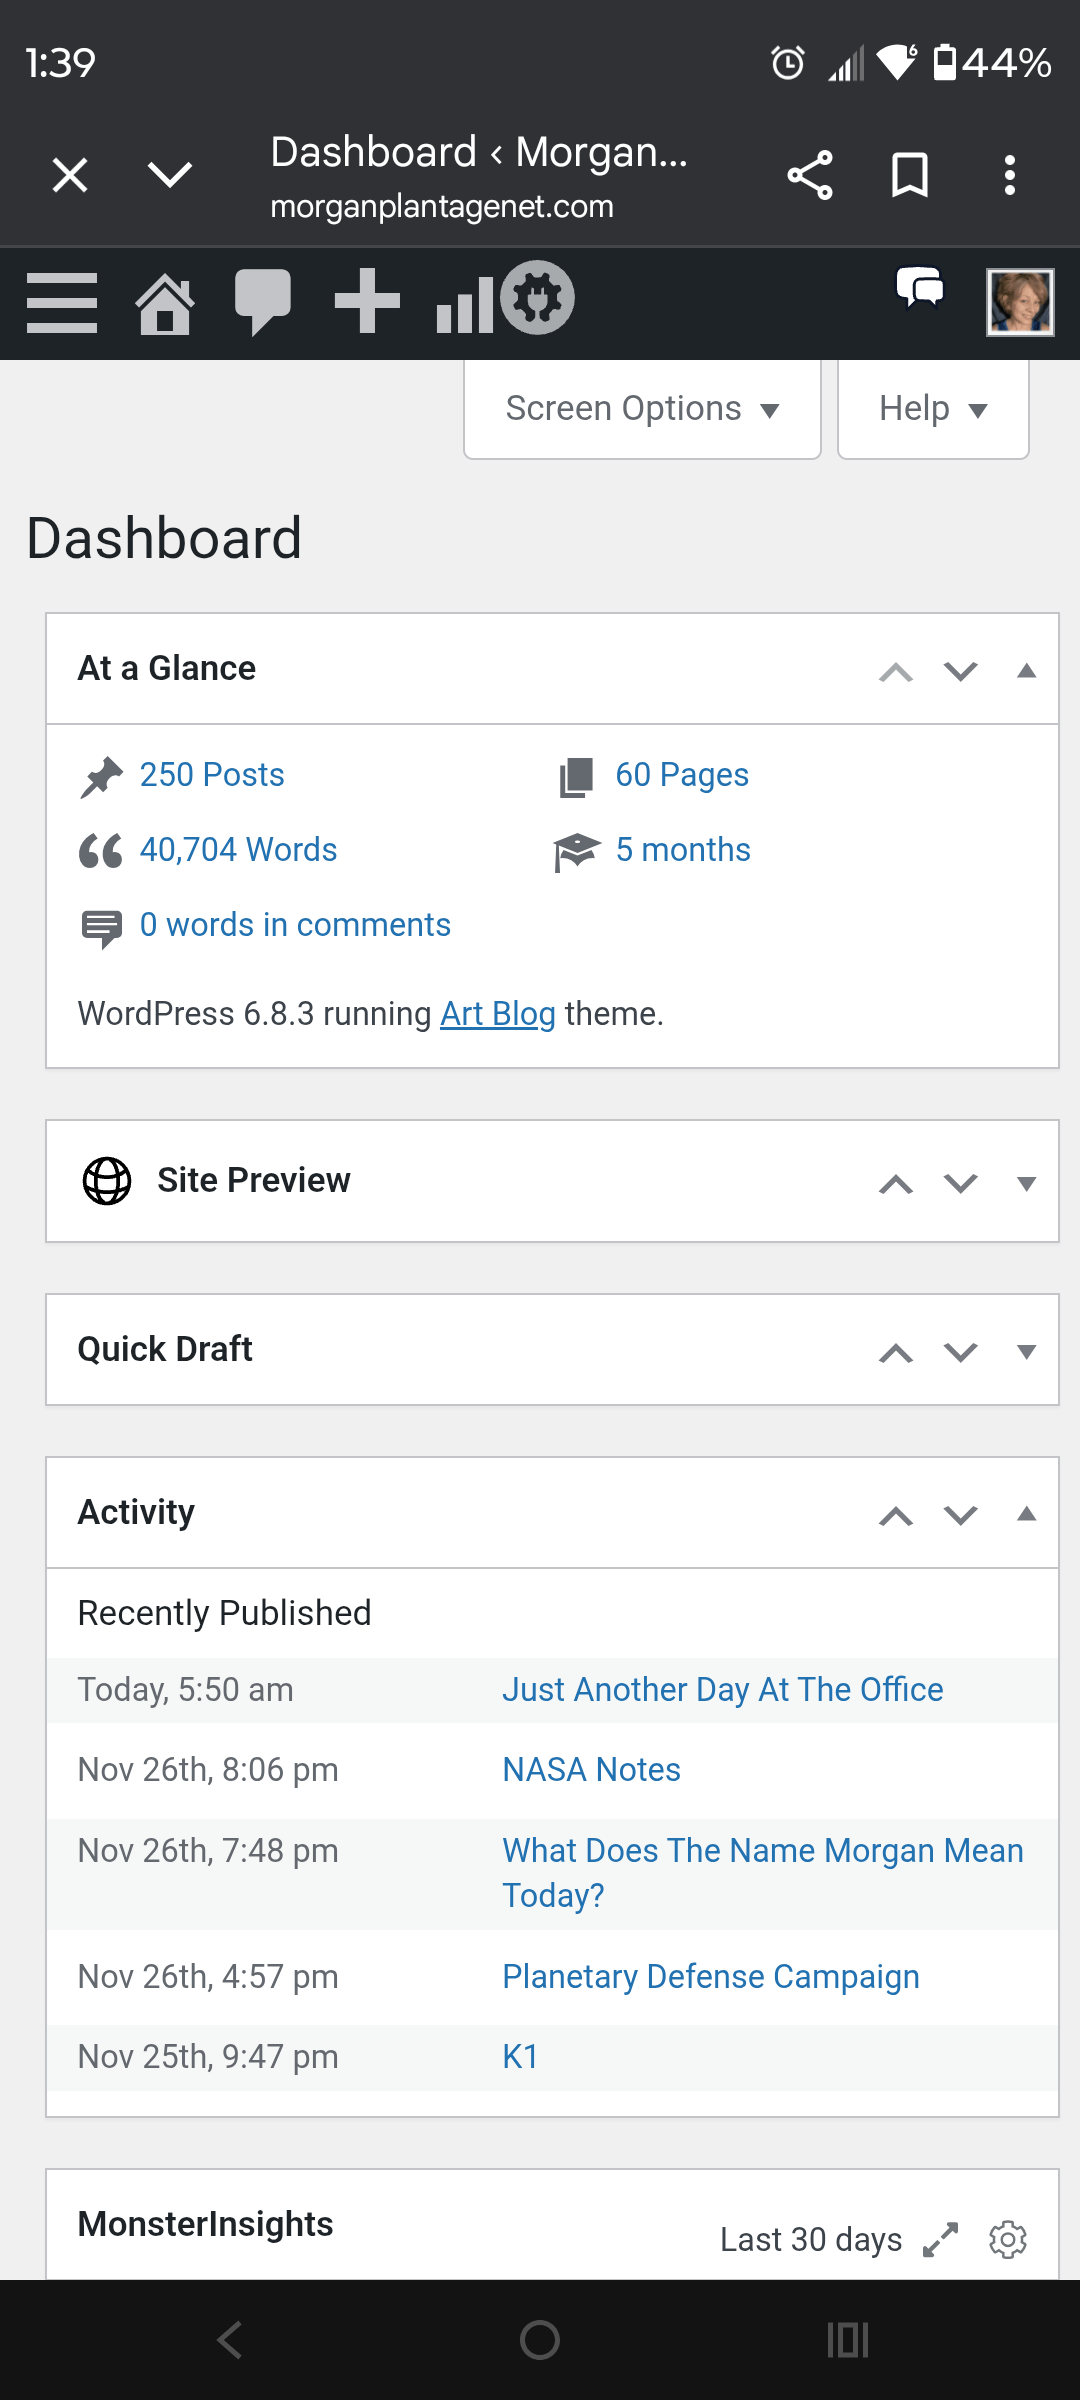Click the plugin gear icon in admin bar

538,298
